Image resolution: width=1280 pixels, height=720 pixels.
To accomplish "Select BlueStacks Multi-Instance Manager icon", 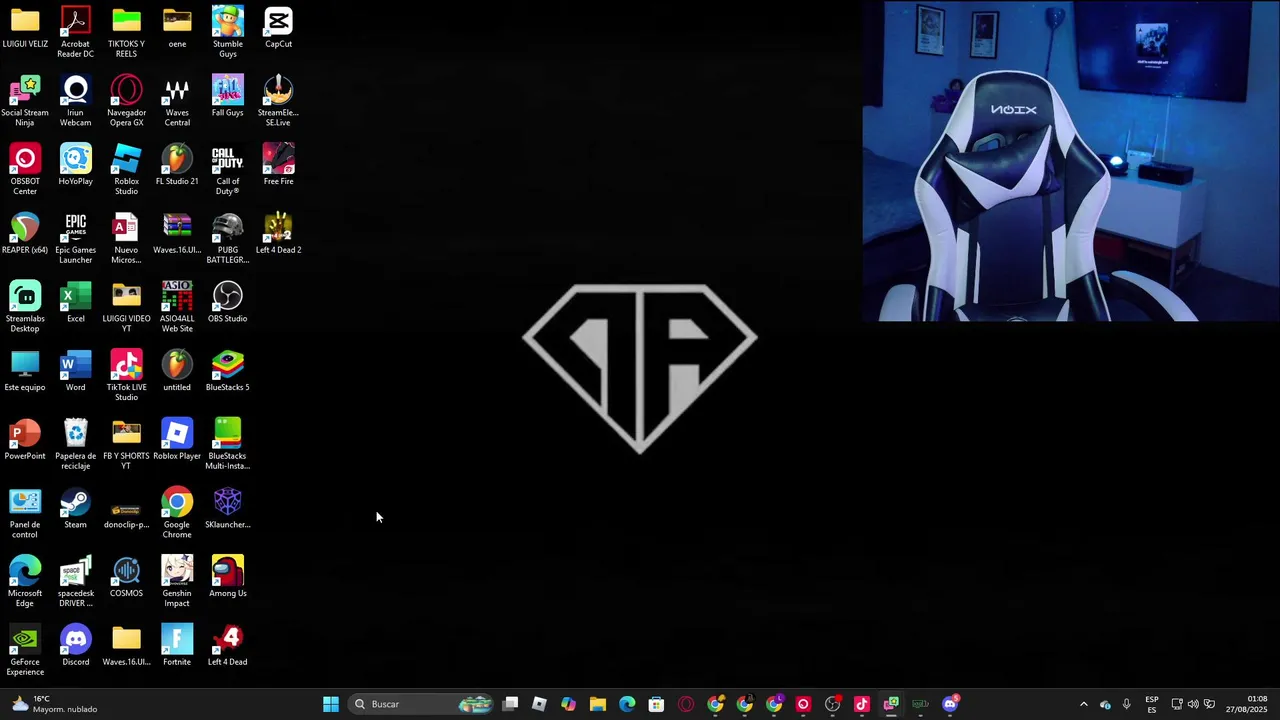I will [x=227, y=445].
